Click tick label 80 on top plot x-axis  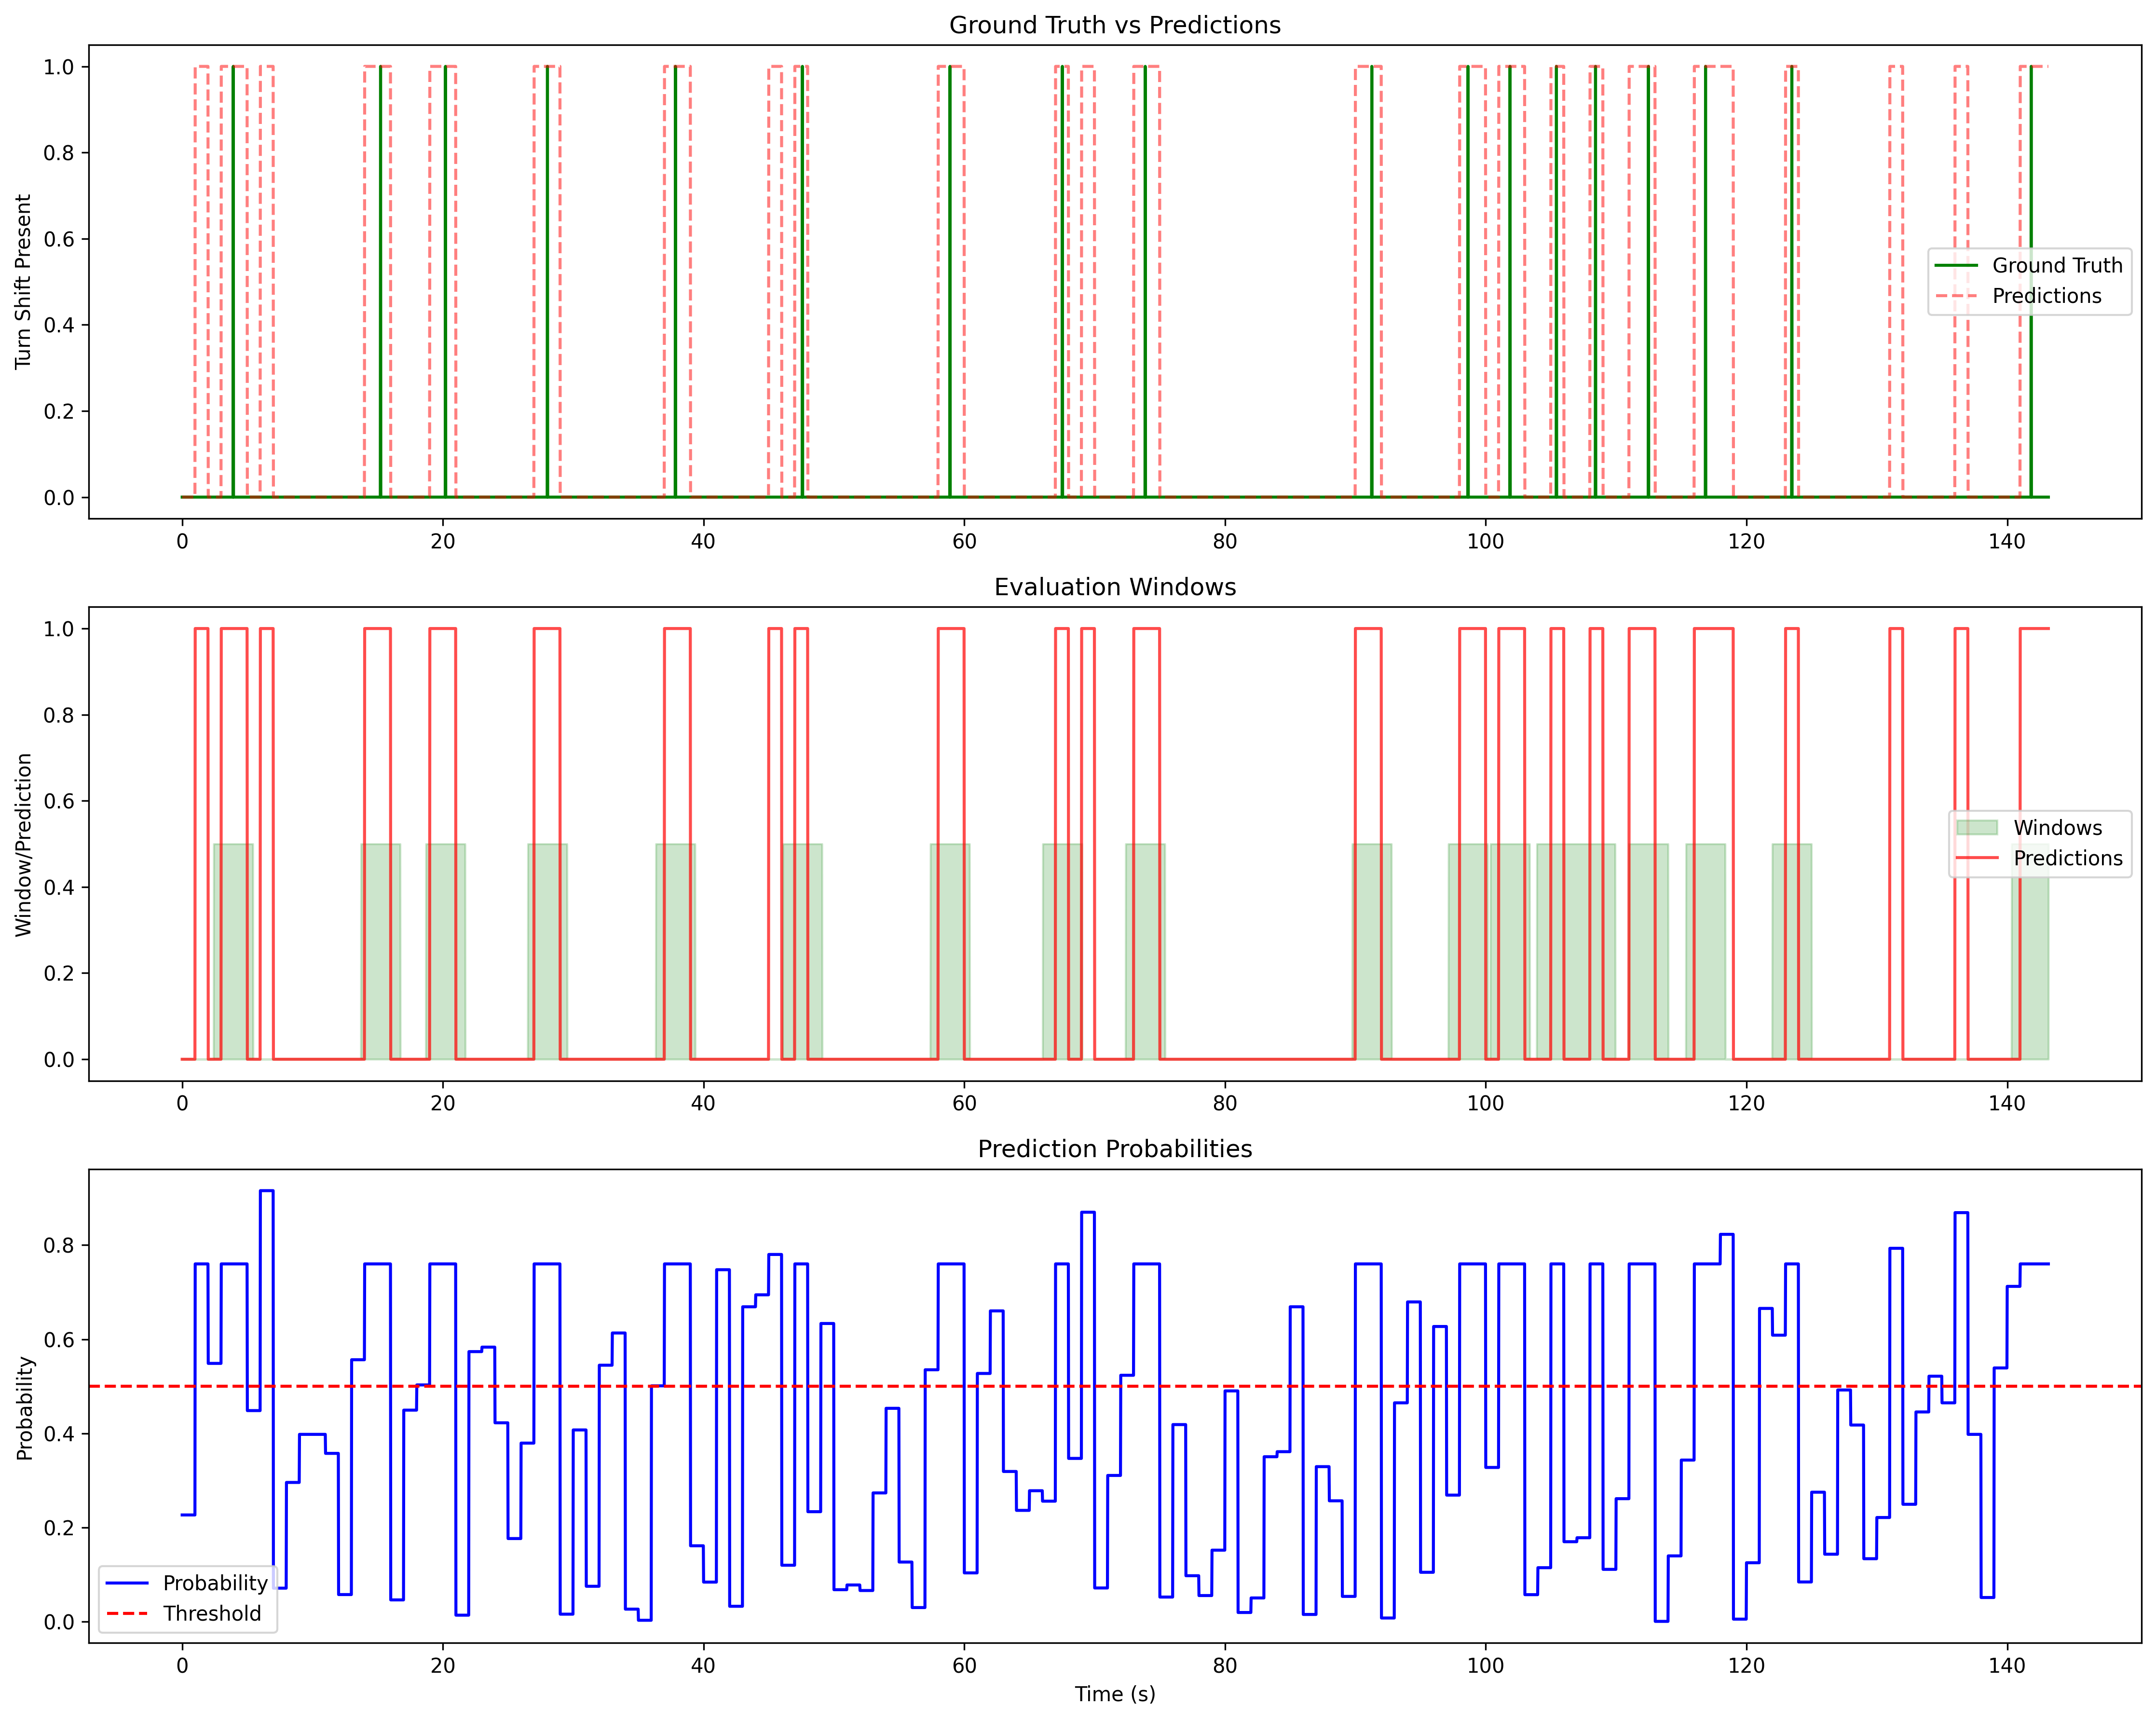click(x=1224, y=542)
